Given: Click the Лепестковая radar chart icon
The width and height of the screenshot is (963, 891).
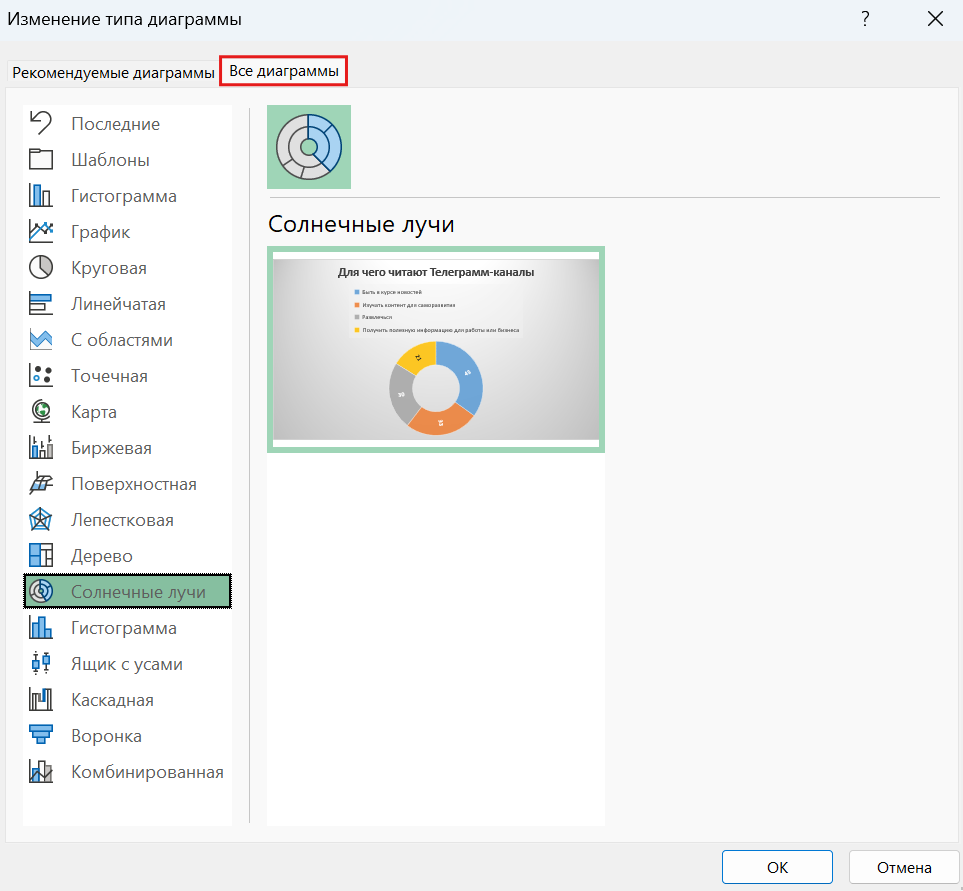Looking at the screenshot, I should pos(41,520).
